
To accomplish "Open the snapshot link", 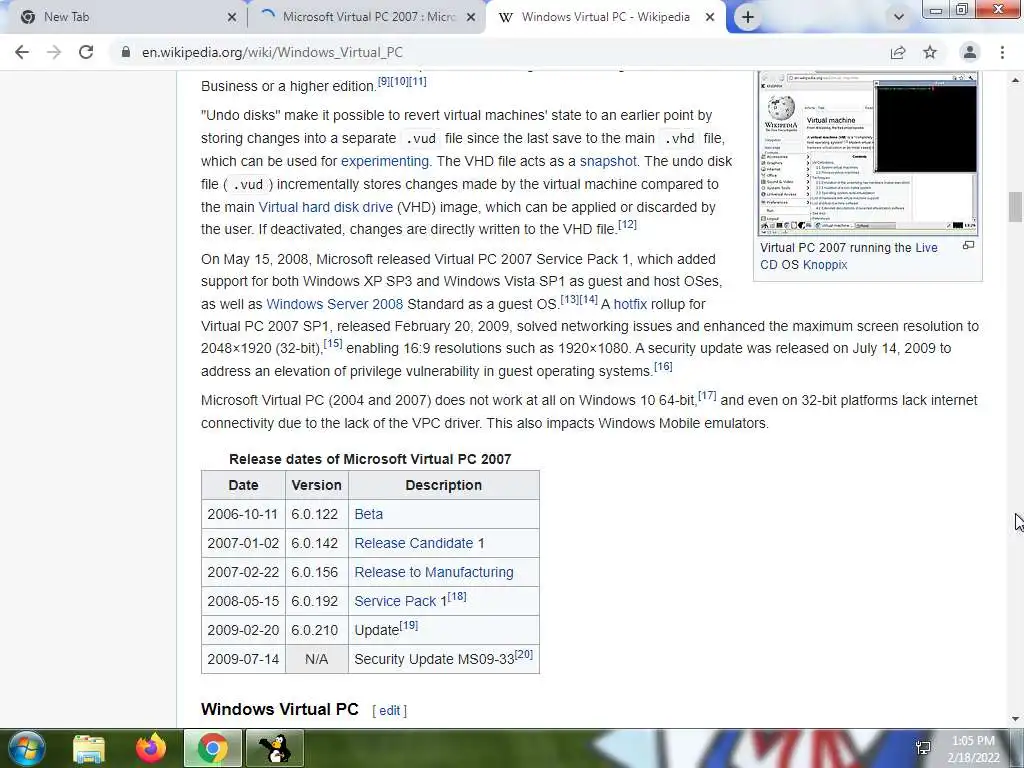I will (607, 161).
